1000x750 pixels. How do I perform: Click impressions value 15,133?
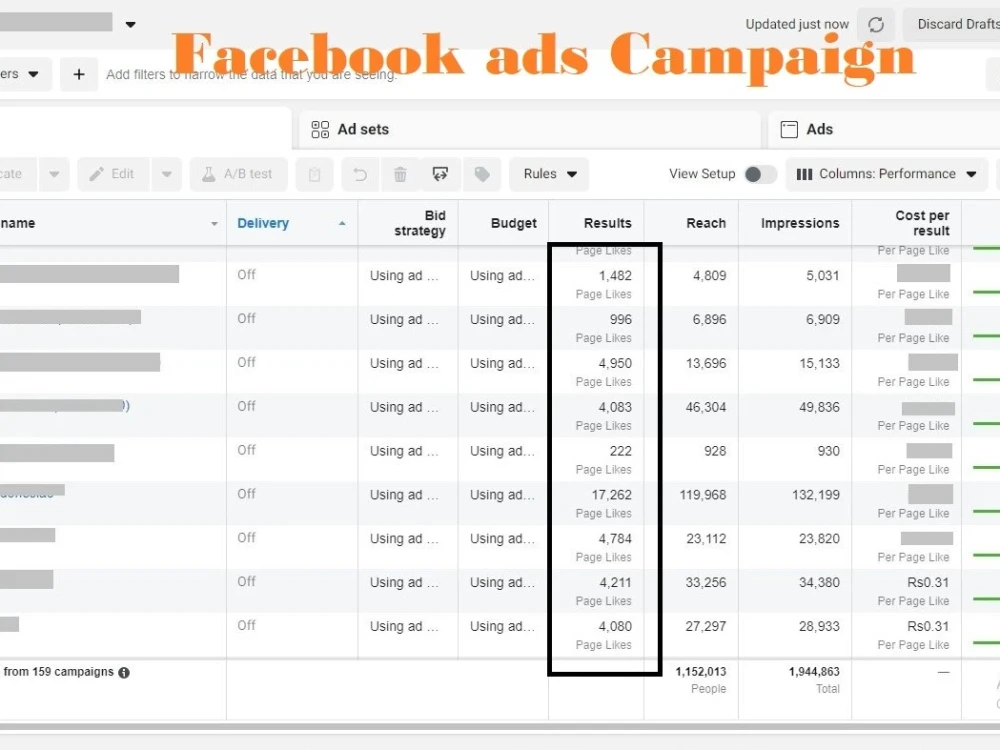click(819, 364)
